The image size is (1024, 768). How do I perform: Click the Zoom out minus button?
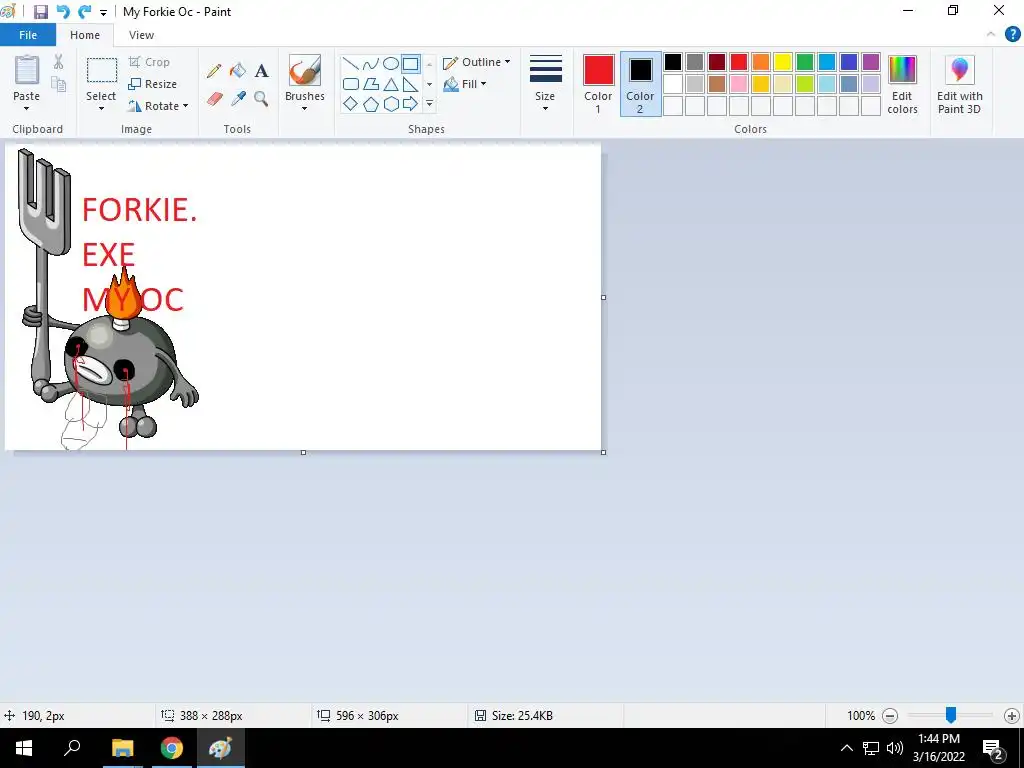click(889, 716)
